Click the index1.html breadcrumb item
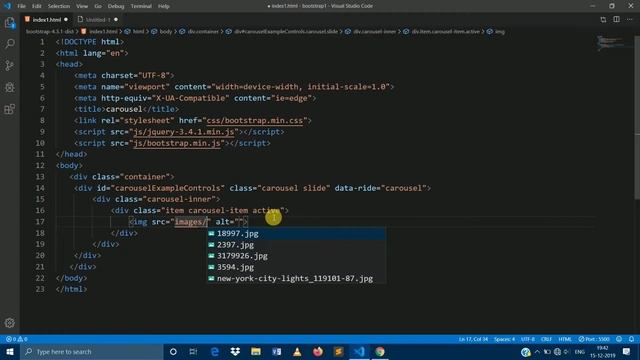This screenshot has width=640, height=360. point(103,31)
